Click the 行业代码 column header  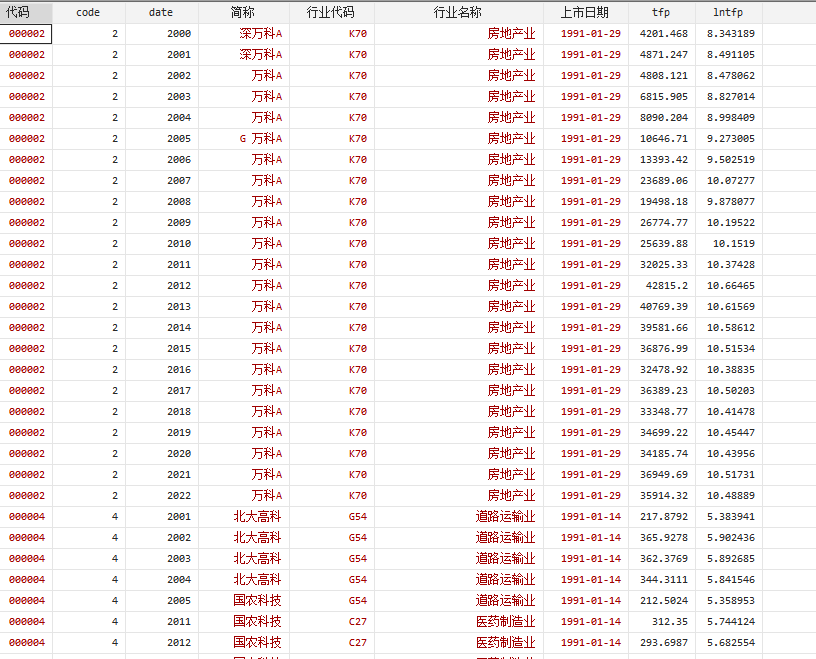pyautogui.click(x=331, y=12)
